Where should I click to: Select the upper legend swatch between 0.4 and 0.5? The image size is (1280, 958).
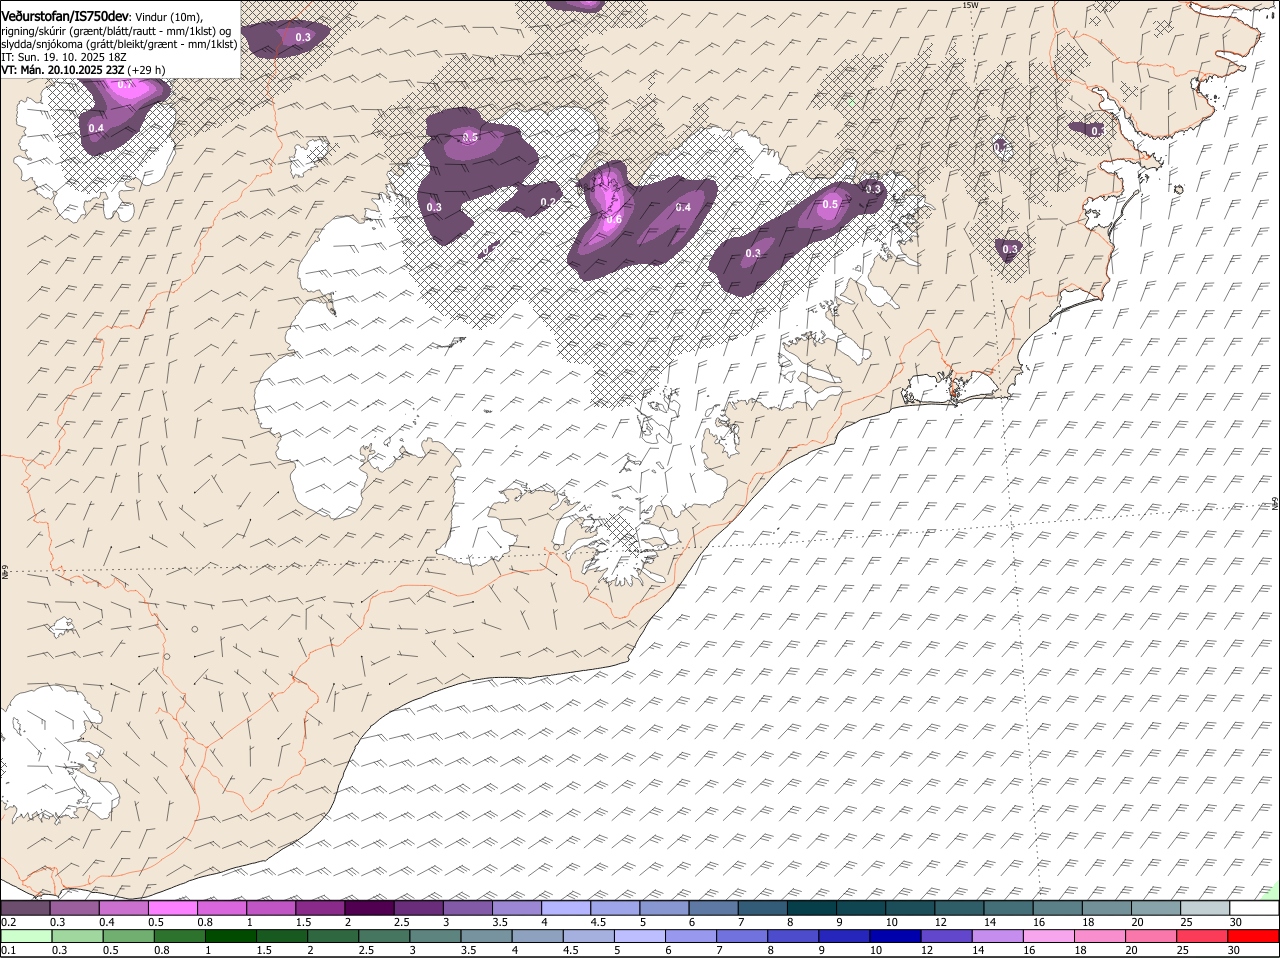click(123, 908)
